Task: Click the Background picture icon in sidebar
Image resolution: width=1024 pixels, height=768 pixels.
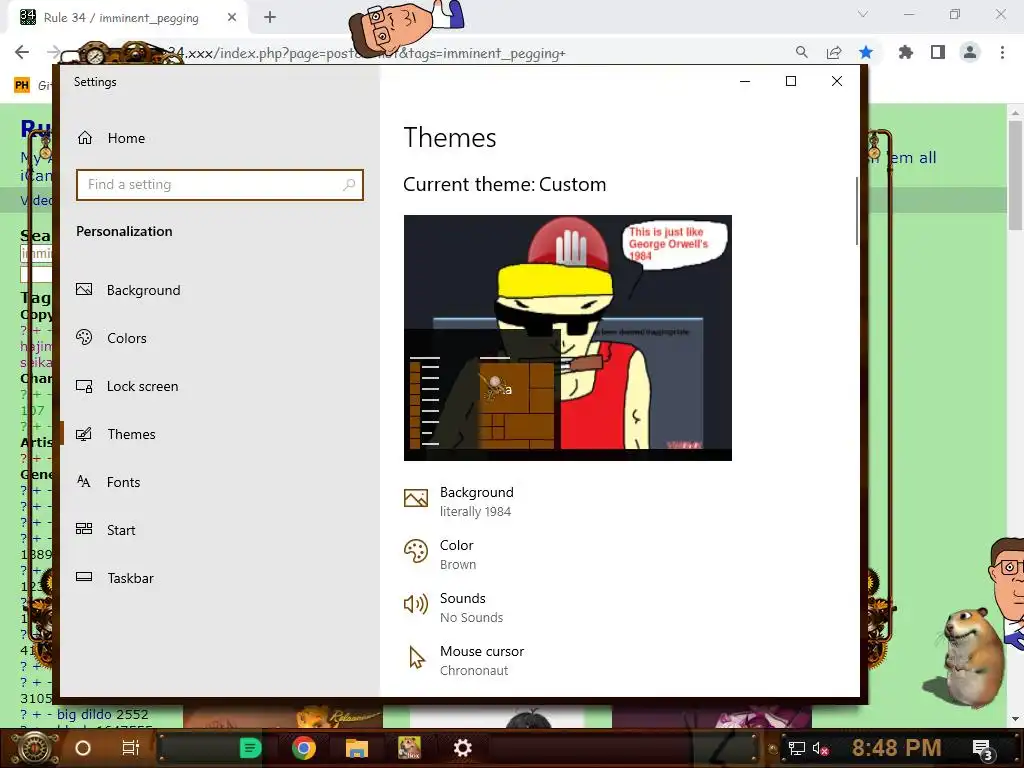Action: [x=84, y=289]
